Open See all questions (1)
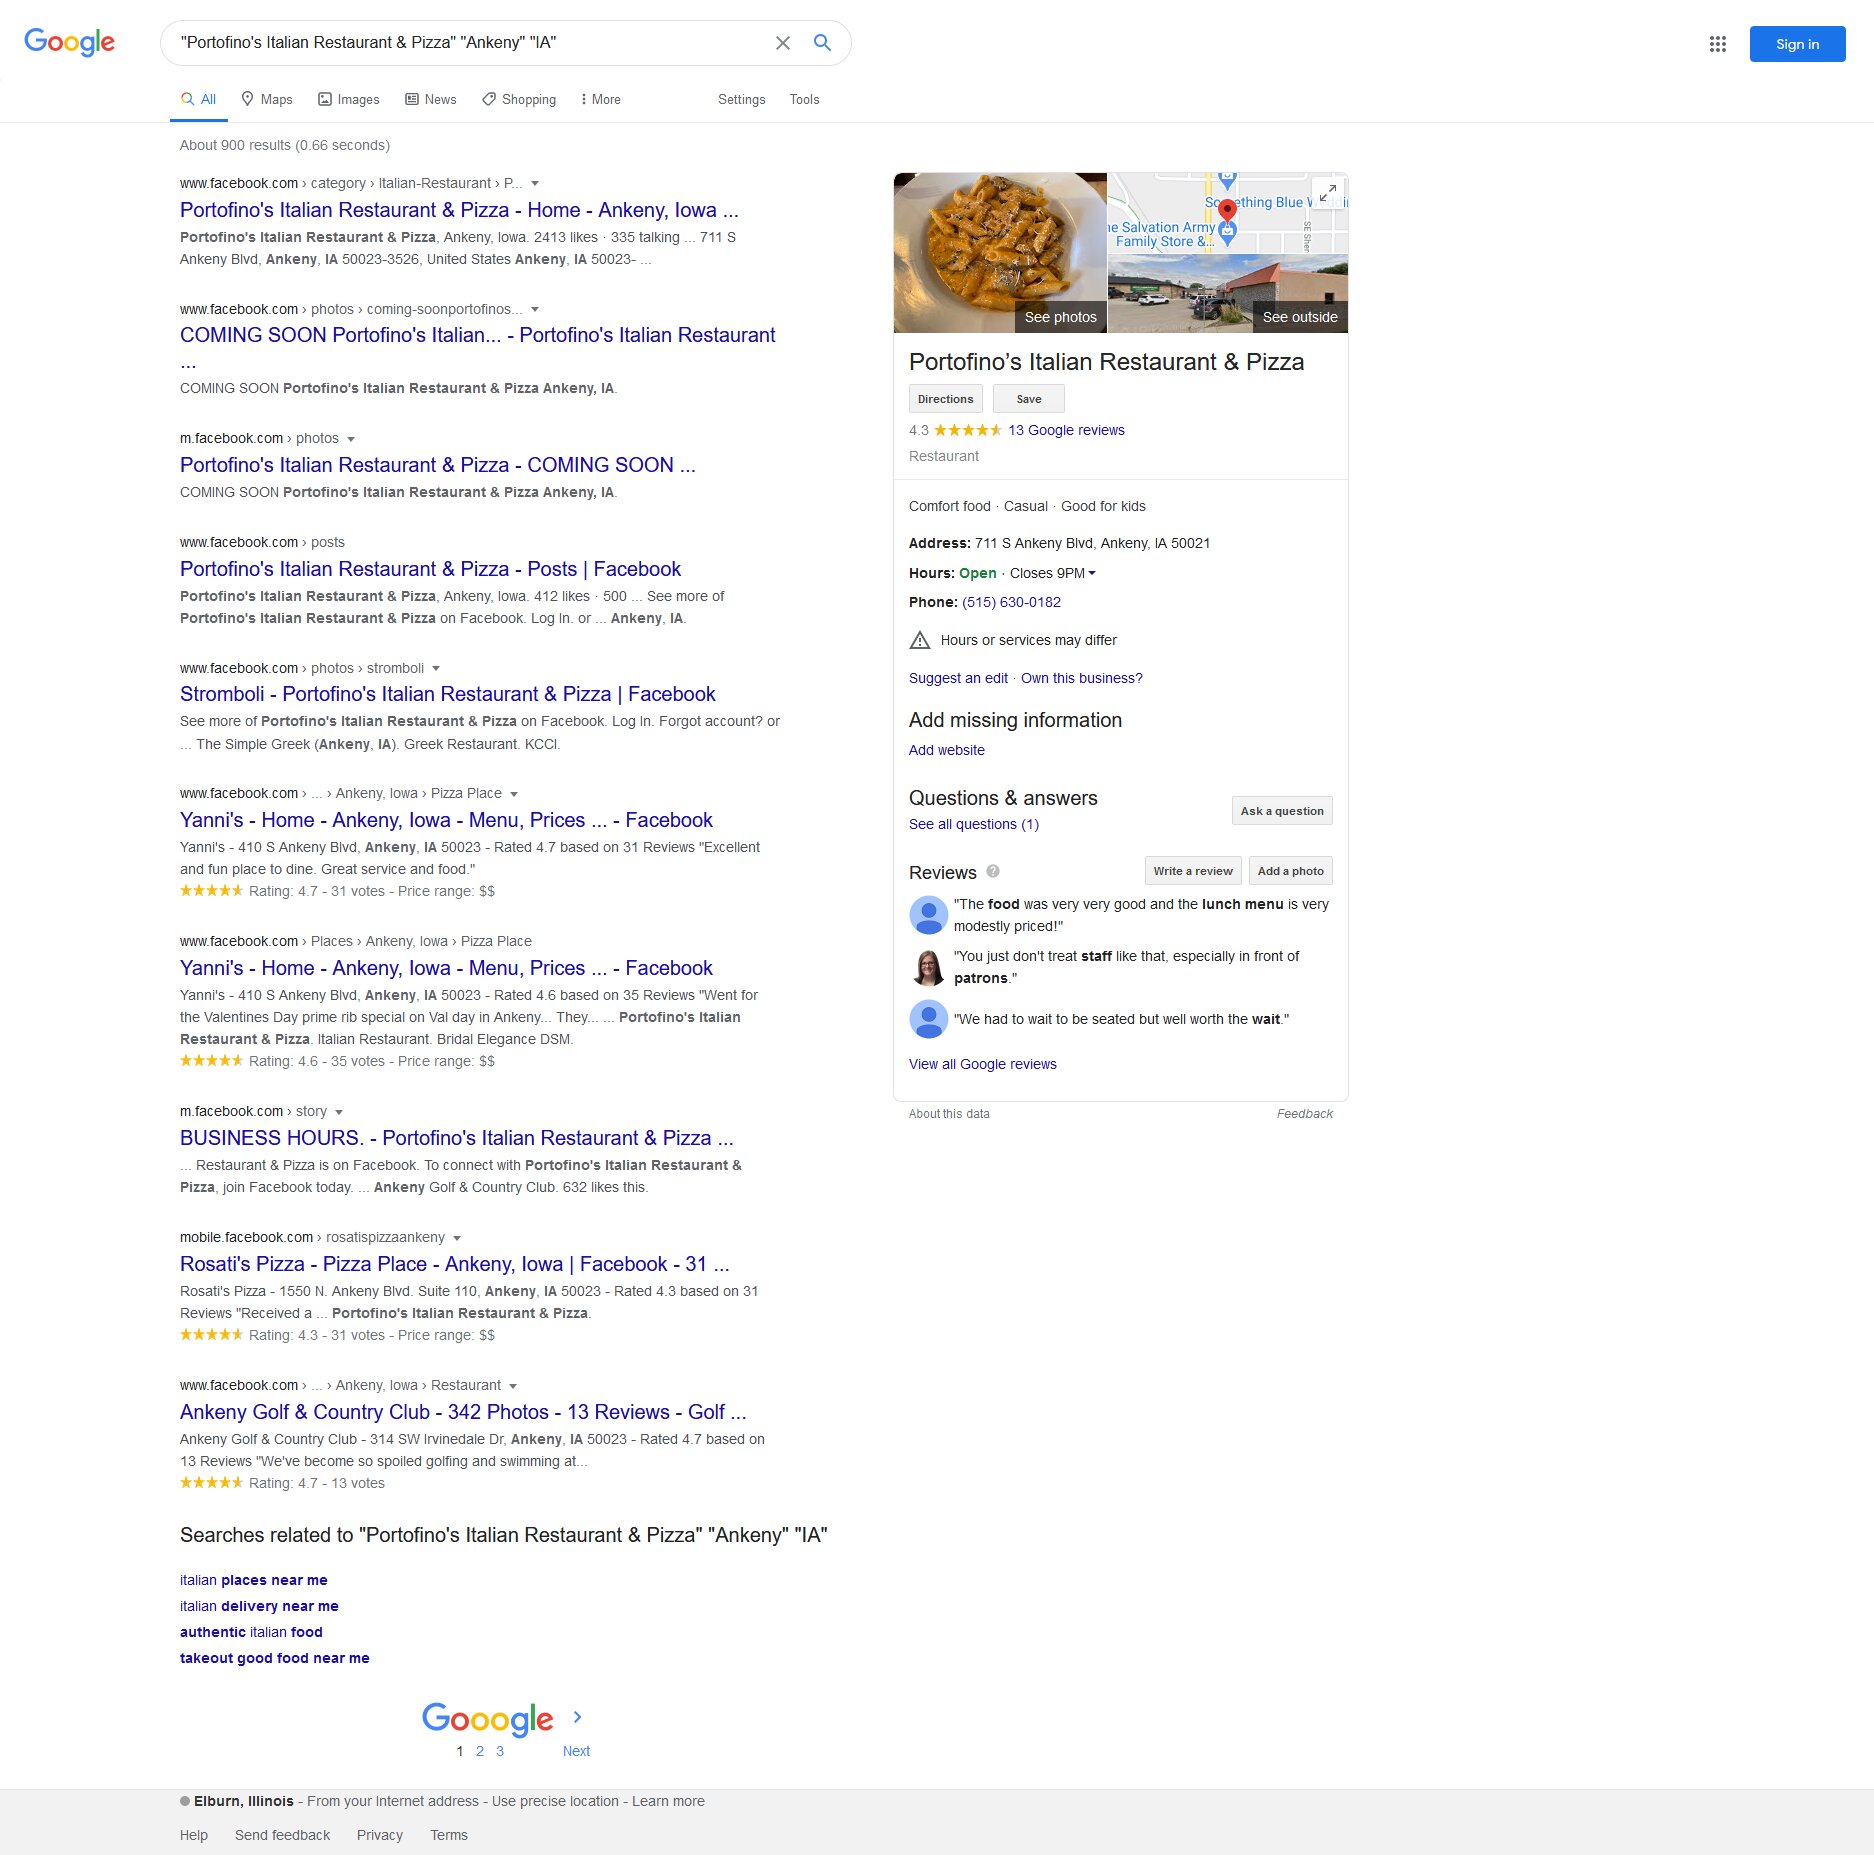 973,824
